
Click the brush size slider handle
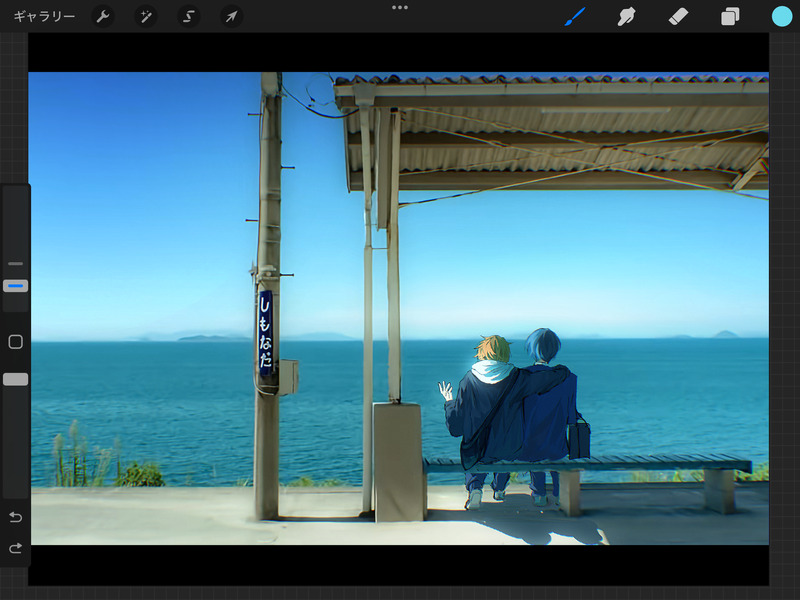point(15,286)
